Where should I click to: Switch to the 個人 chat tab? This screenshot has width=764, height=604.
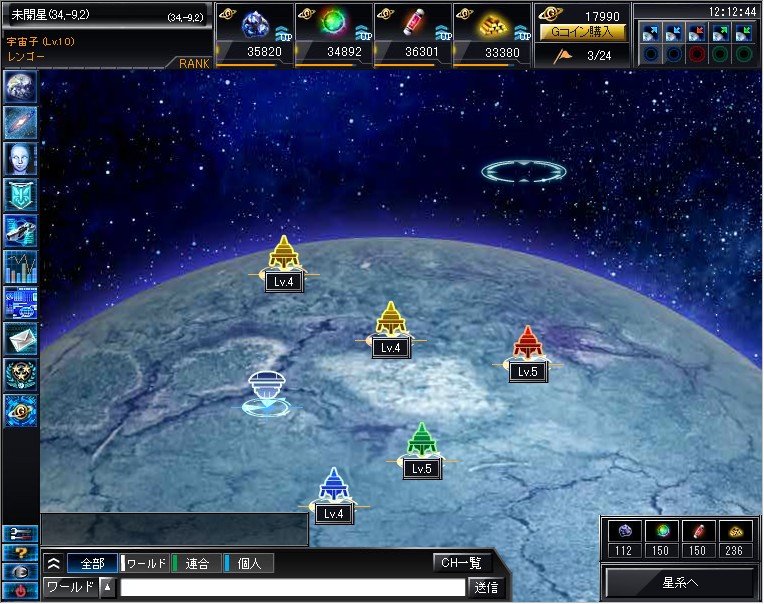click(x=248, y=564)
